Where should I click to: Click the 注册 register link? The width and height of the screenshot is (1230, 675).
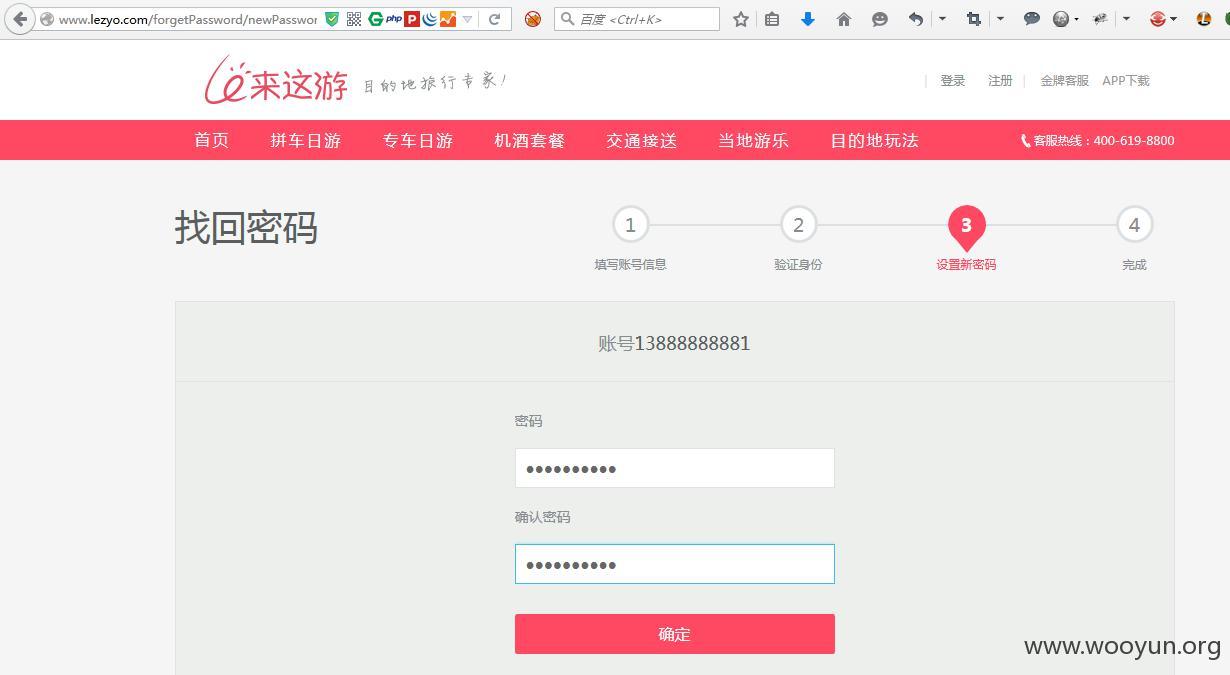1000,81
